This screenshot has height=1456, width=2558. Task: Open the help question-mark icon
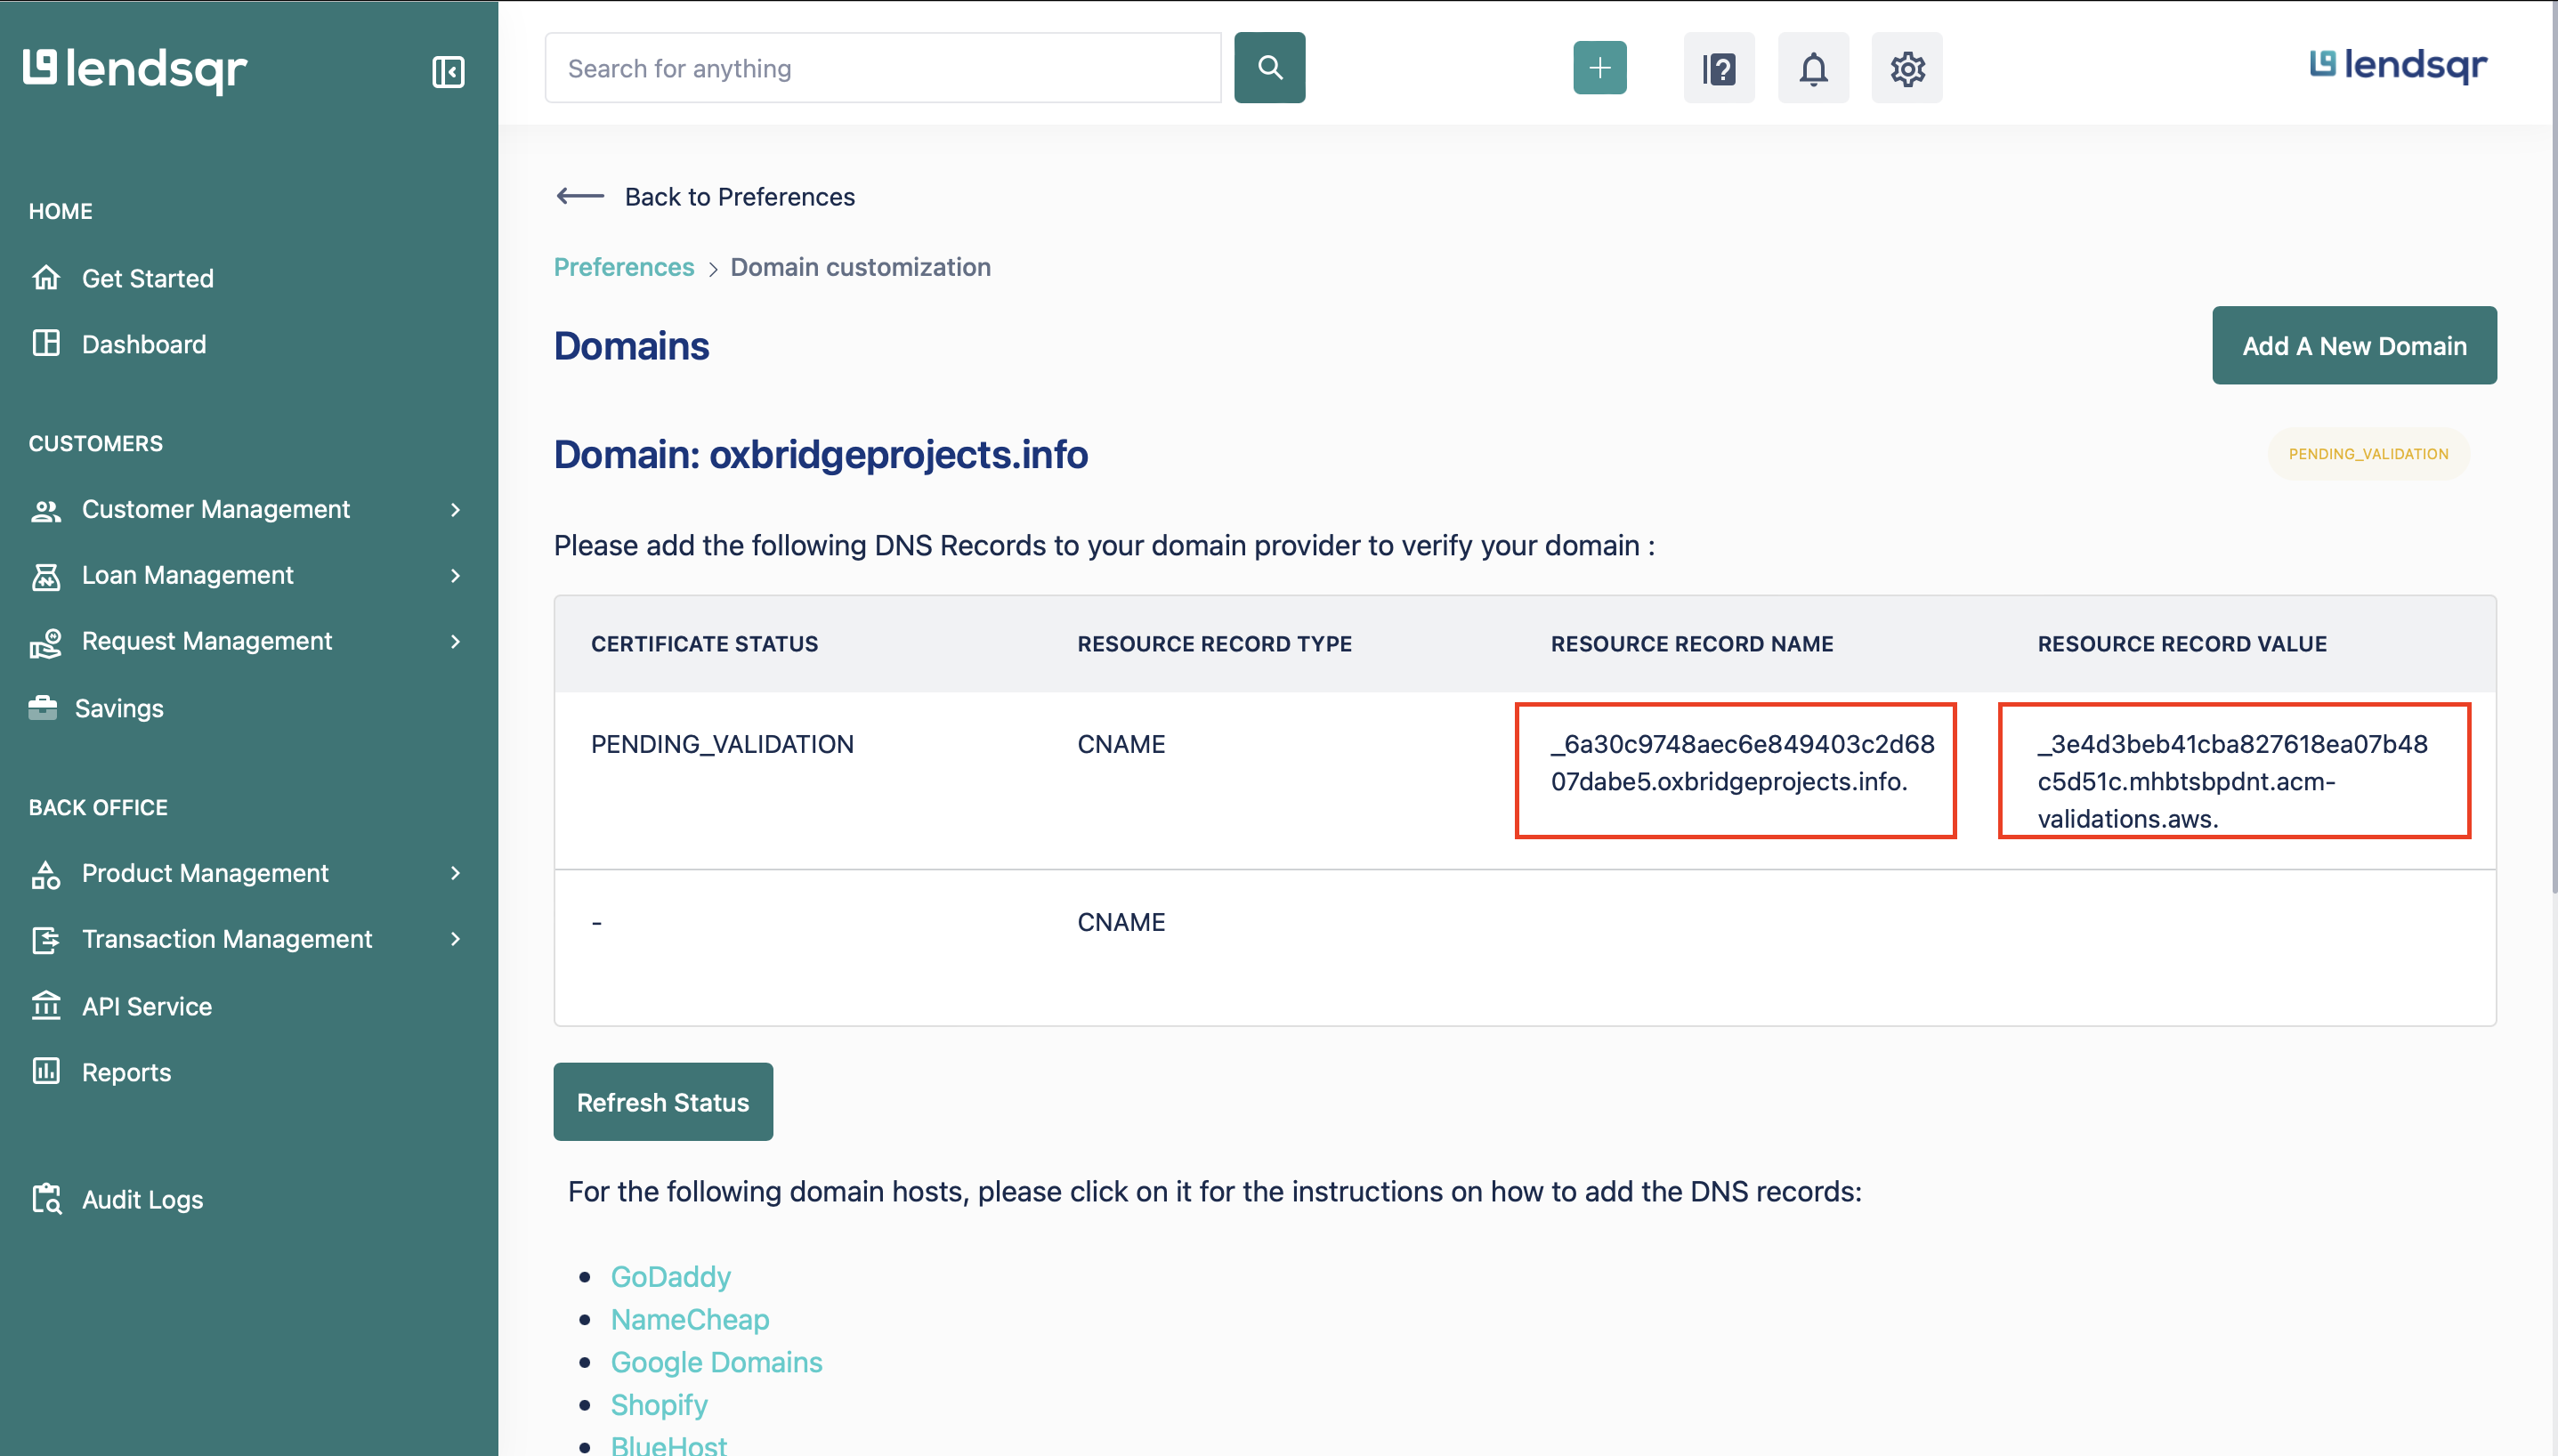click(1718, 68)
